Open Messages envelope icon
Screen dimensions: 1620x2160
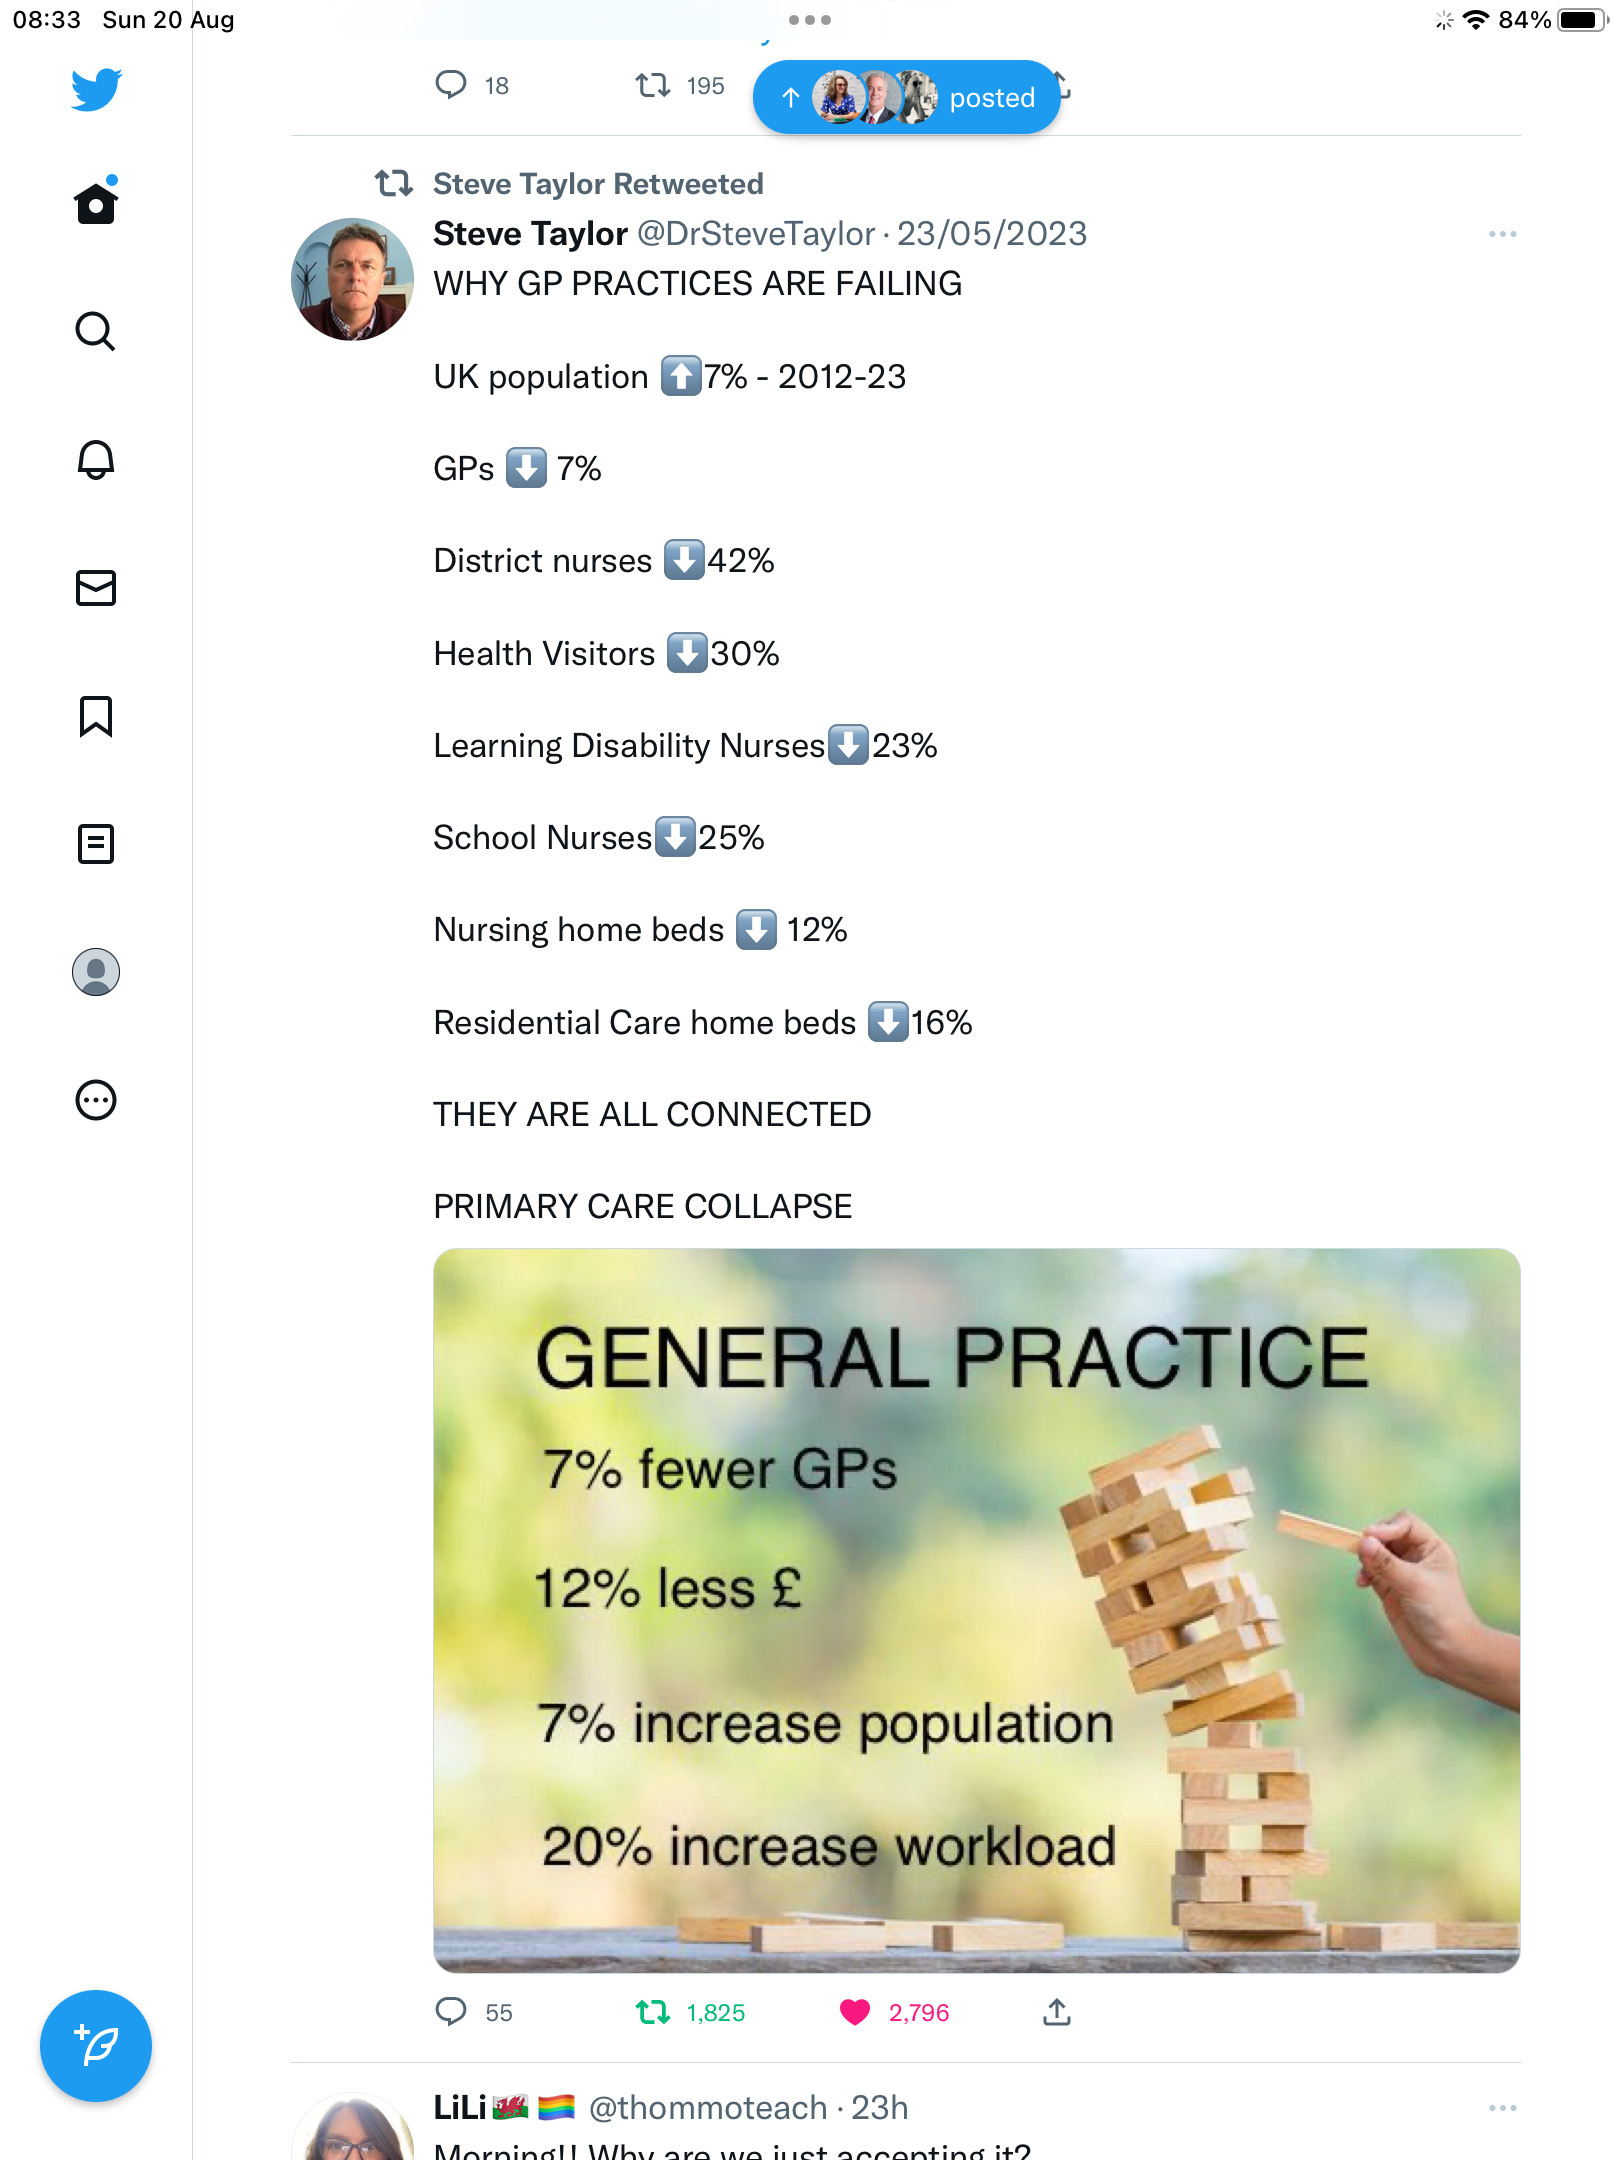(x=96, y=588)
